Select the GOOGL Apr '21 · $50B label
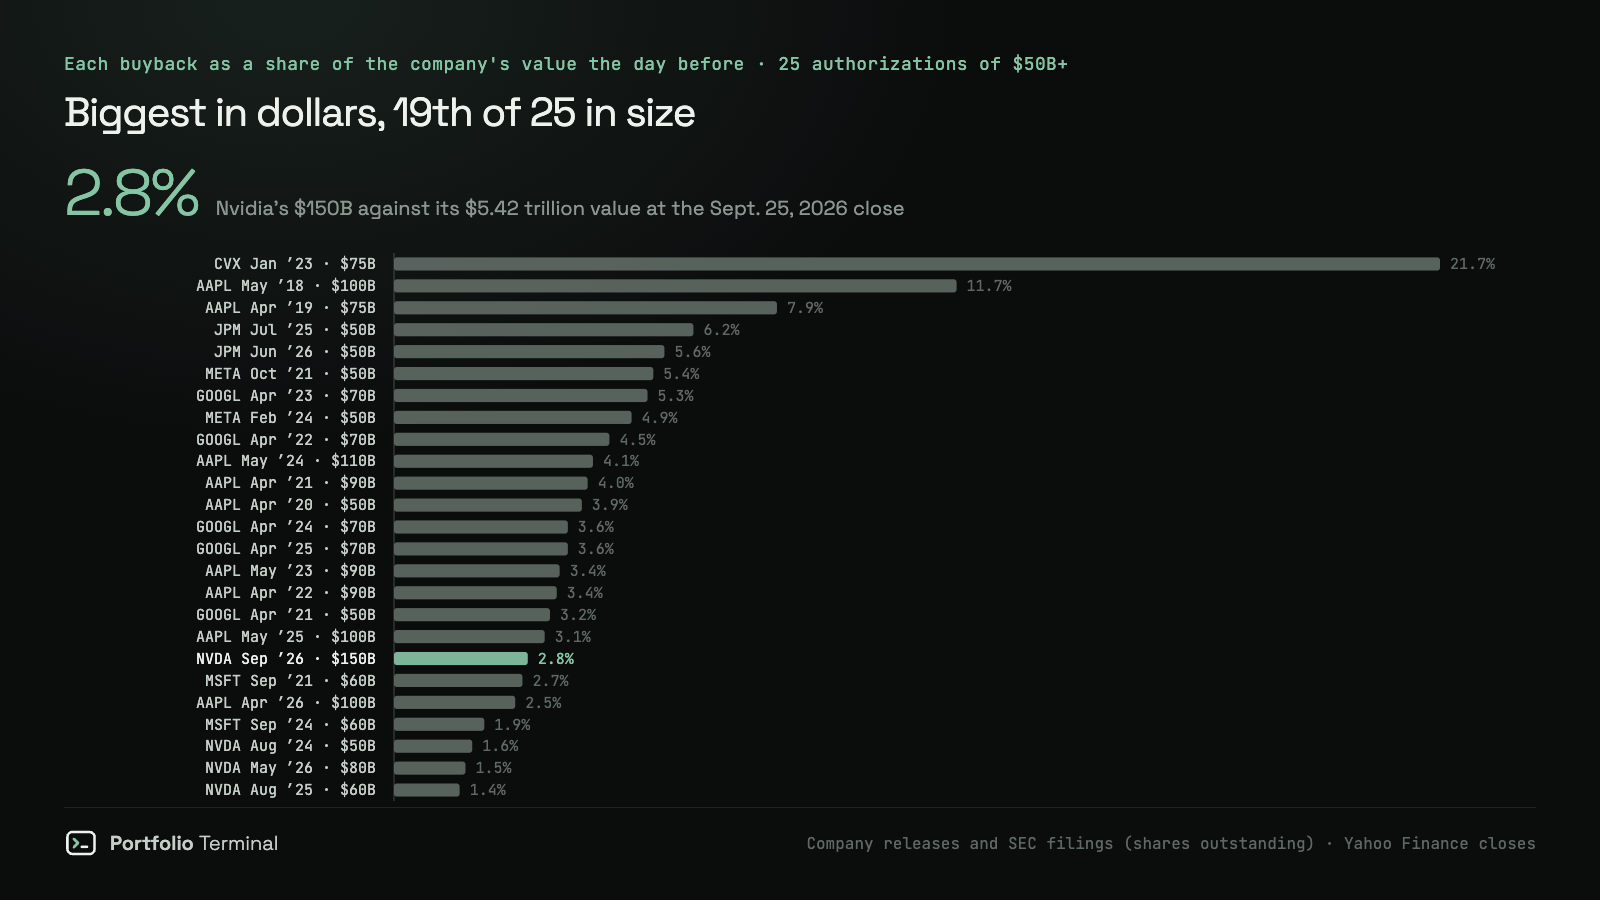Image resolution: width=1600 pixels, height=900 pixels. click(x=286, y=615)
